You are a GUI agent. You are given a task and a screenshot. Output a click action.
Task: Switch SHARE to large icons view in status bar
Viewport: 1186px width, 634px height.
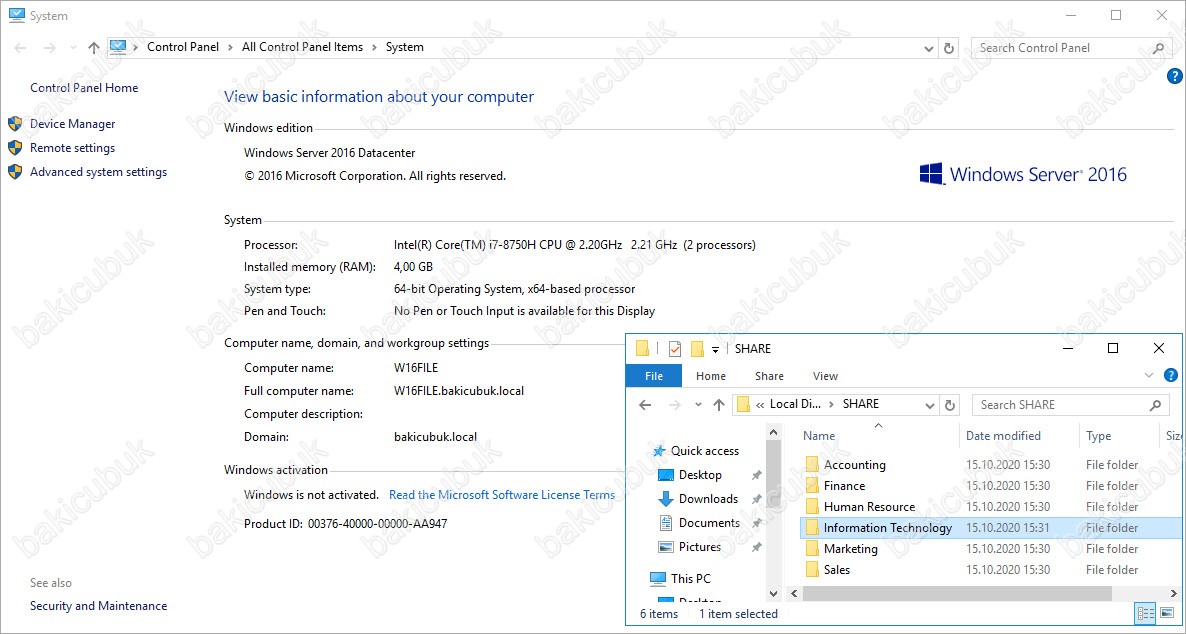click(1166, 614)
